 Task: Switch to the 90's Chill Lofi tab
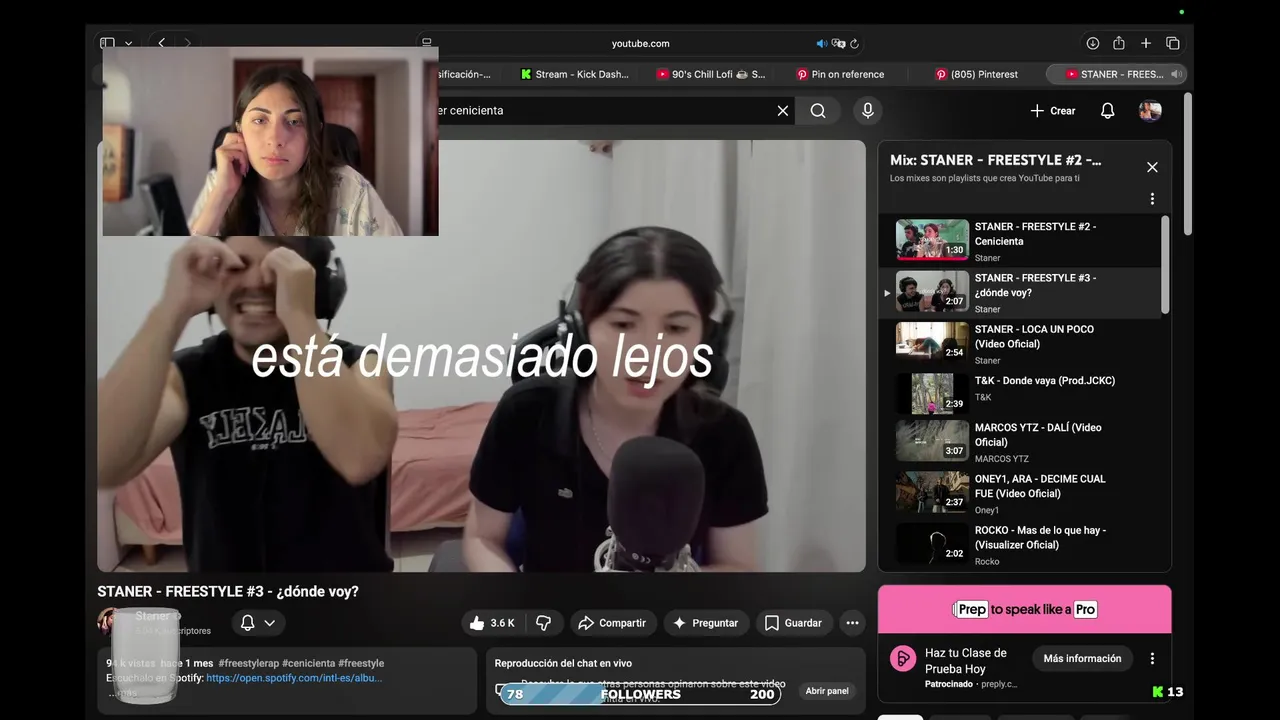[711, 74]
